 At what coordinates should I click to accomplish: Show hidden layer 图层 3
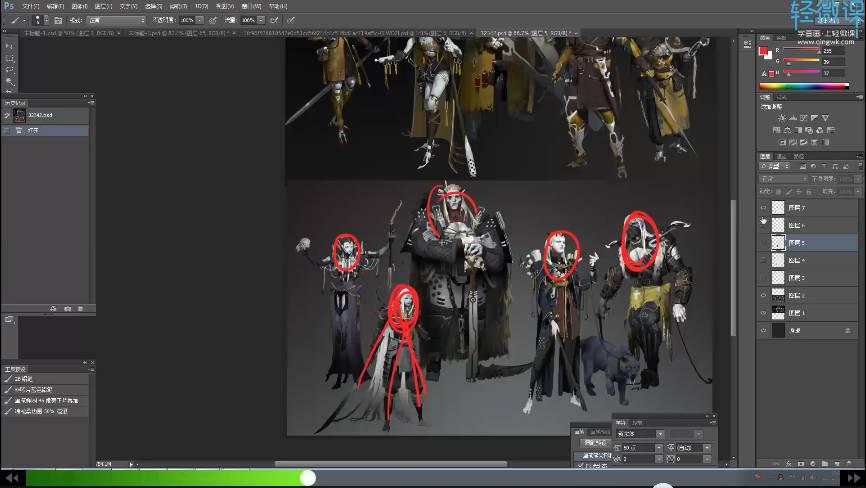point(763,278)
